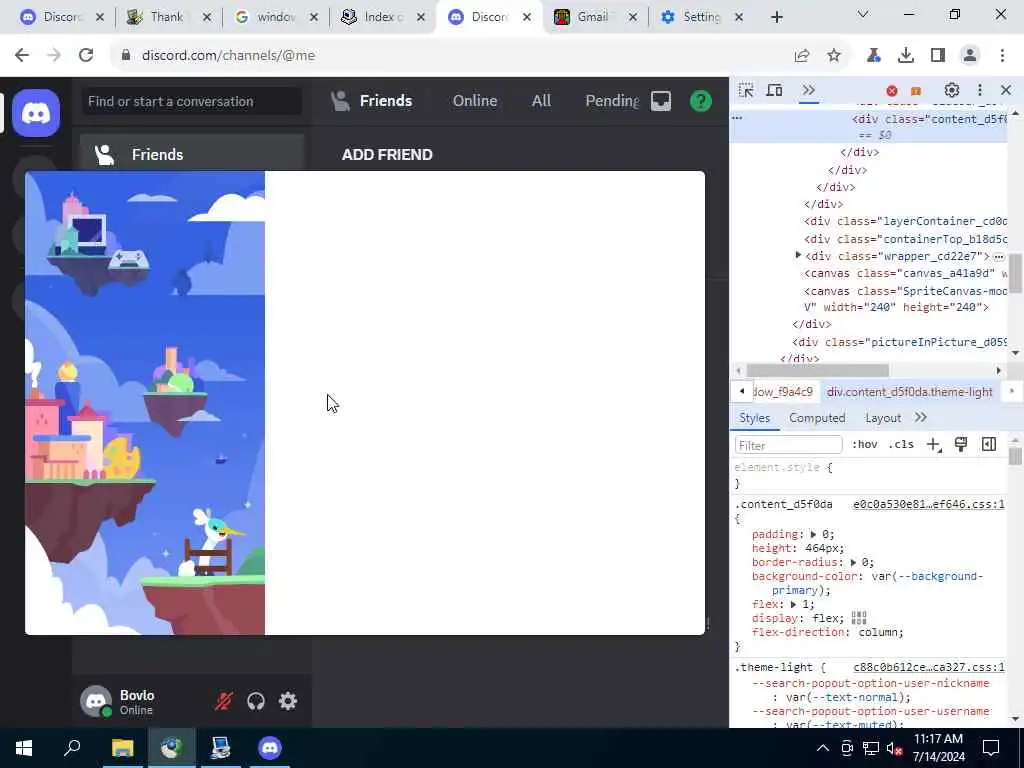Switch to the Styles tab
Viewport: 1024px width, 768px height.
[x=754, y=418]
